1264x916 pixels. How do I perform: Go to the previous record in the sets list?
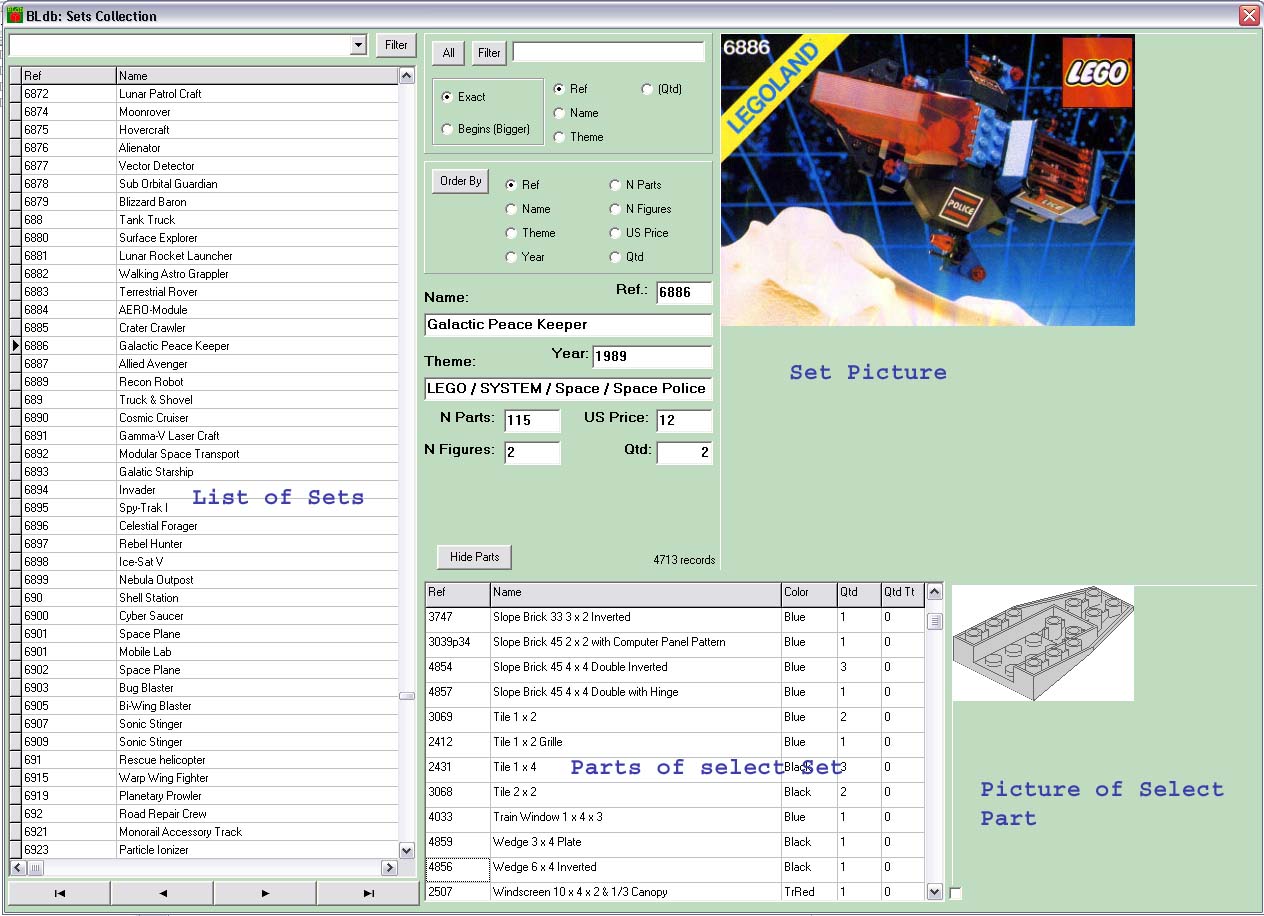163,893
